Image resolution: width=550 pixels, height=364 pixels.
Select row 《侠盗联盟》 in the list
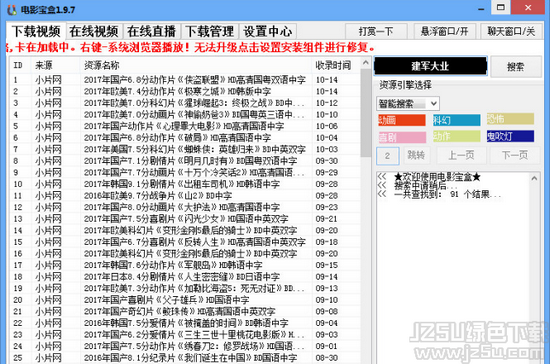coord(185,80)
